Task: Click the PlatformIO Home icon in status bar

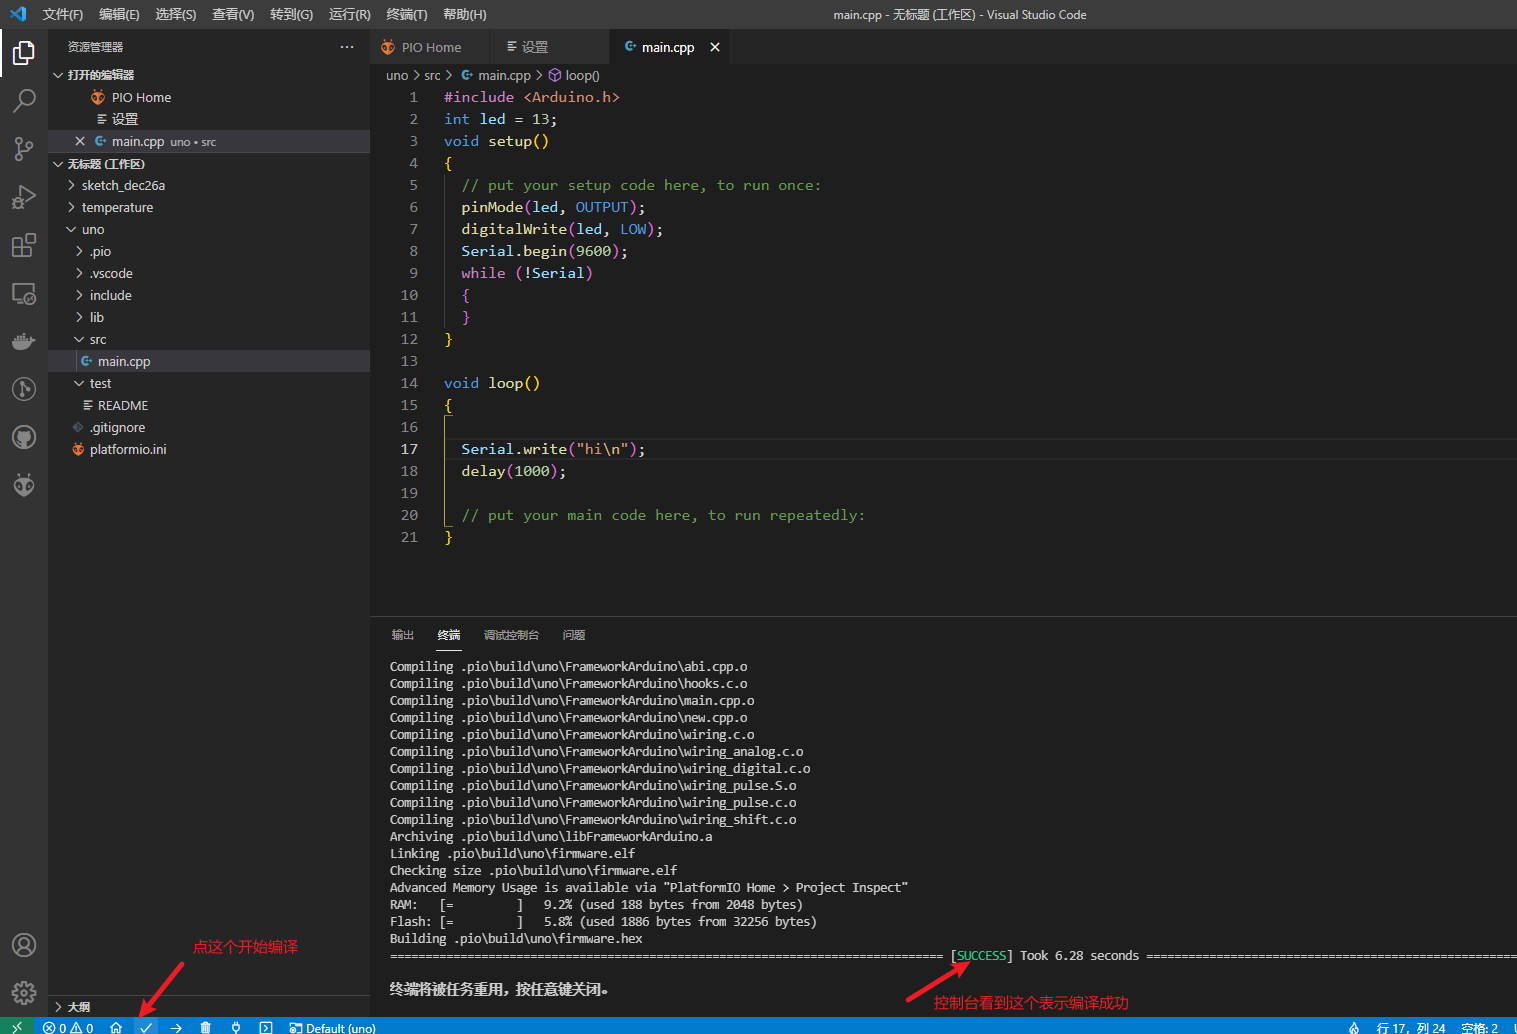Action: click(116, 1027)
